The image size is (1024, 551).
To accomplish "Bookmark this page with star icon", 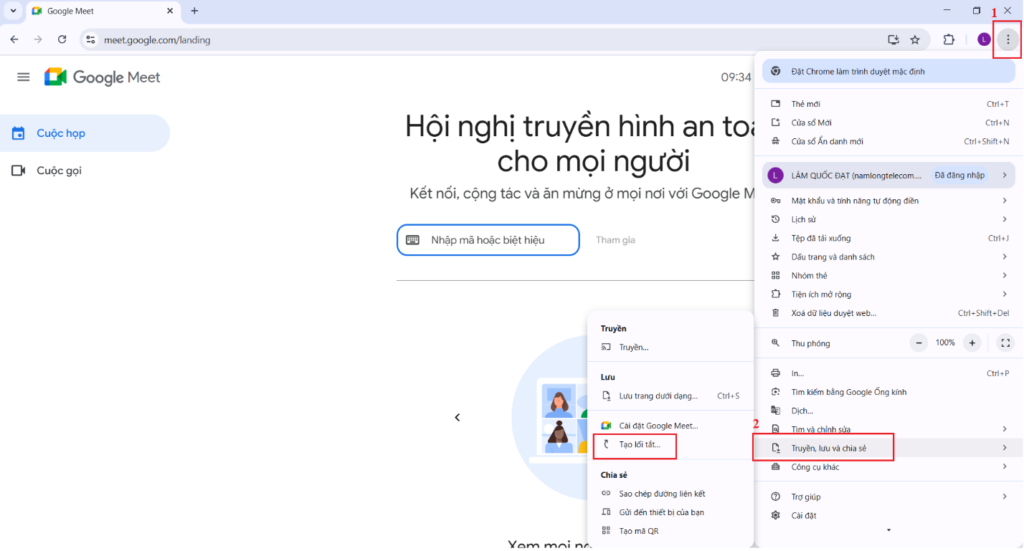I will click(915, 40).
